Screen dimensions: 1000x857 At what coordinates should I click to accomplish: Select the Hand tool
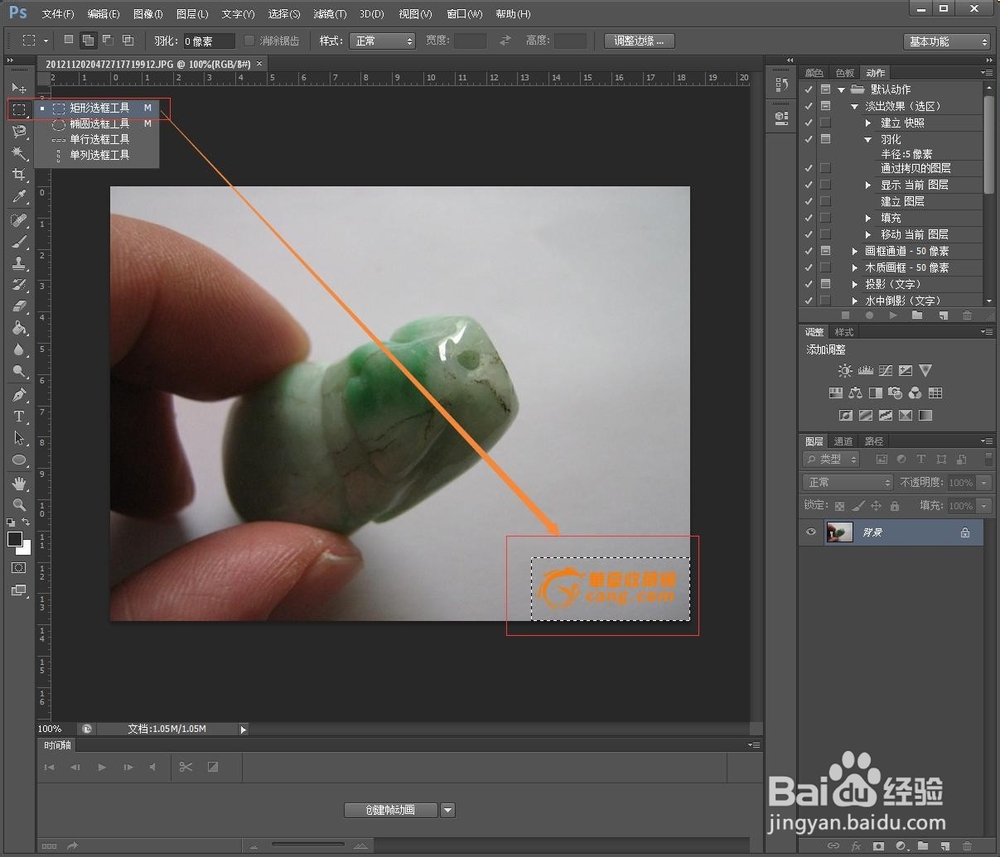18,484
